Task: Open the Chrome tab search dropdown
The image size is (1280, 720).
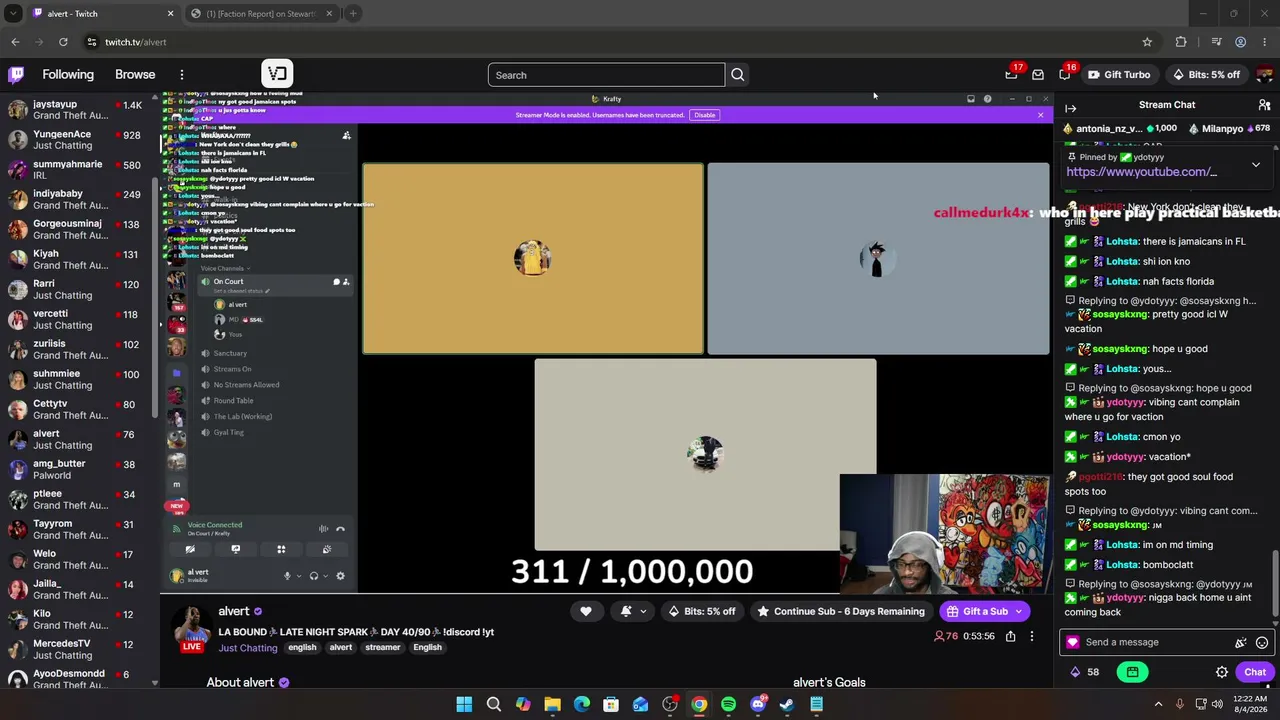Action: [13, 13]
